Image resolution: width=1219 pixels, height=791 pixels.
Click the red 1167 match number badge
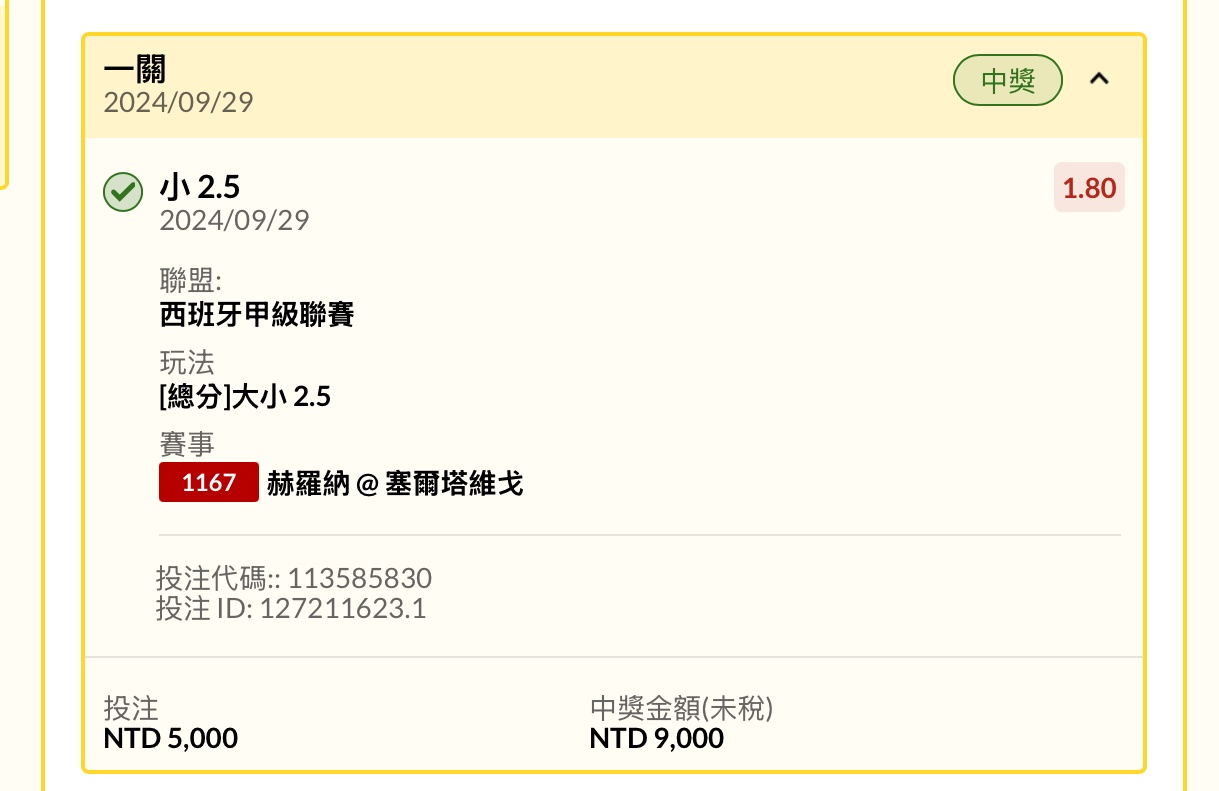[209, 483]
